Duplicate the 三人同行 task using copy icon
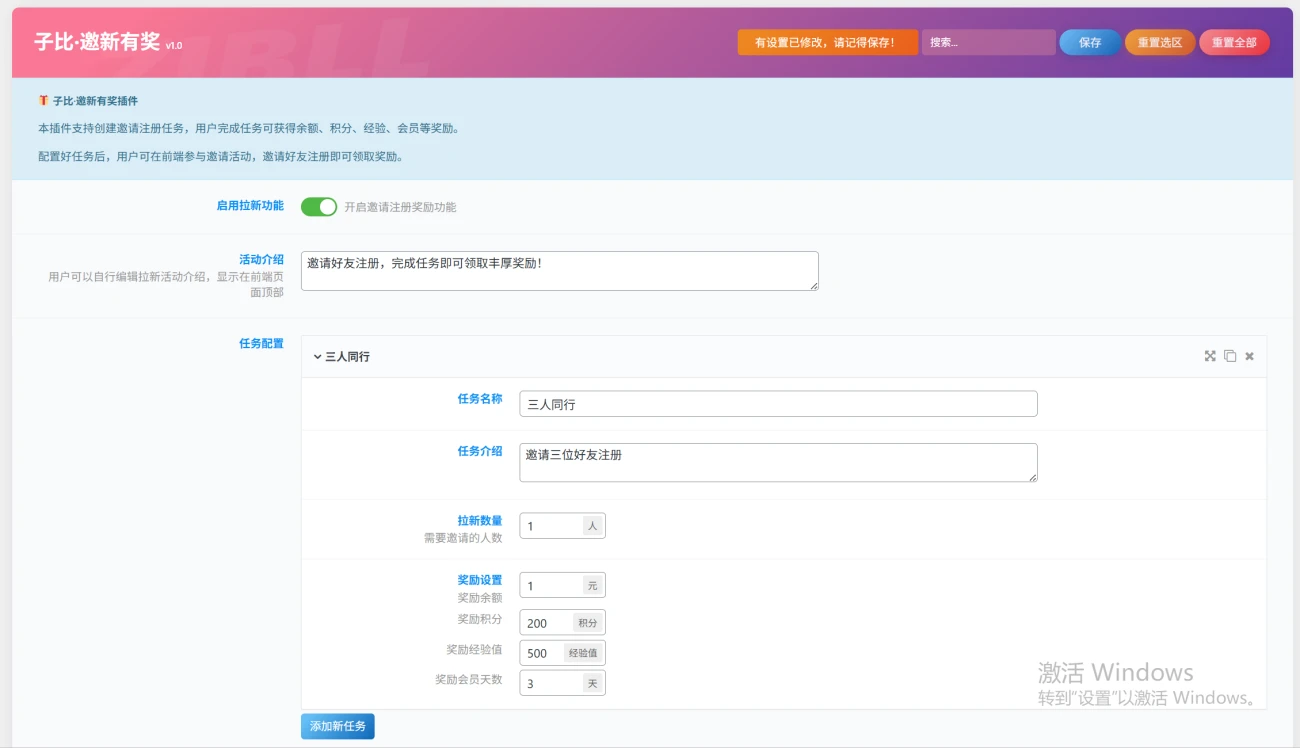This screenshot has width=1300, height=748. coord(1229,355)
